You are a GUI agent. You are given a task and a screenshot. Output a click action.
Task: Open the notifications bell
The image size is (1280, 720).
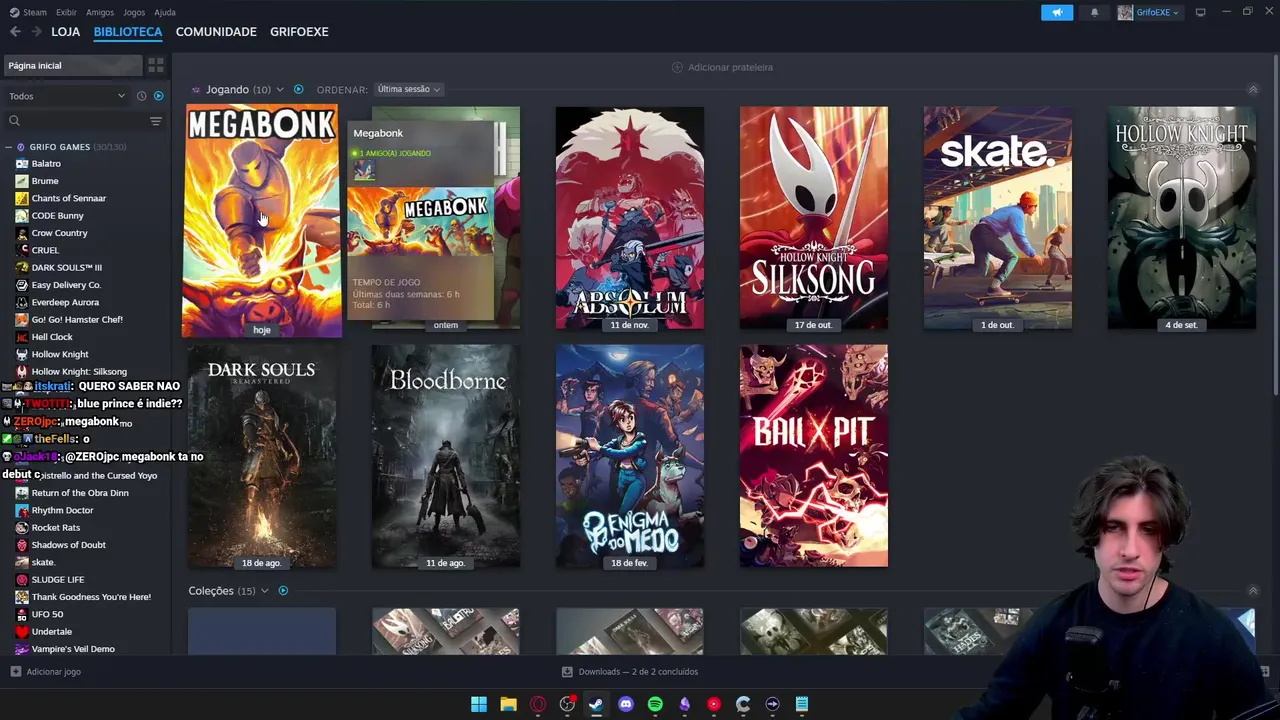pos(1094,12)
